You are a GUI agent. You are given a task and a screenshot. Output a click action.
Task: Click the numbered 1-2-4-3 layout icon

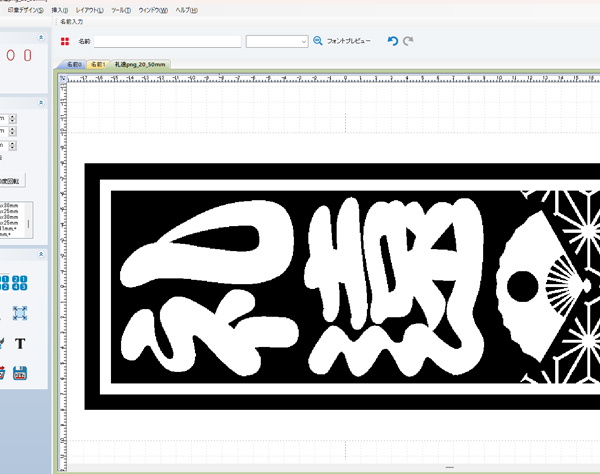click(x=20, y=284)
